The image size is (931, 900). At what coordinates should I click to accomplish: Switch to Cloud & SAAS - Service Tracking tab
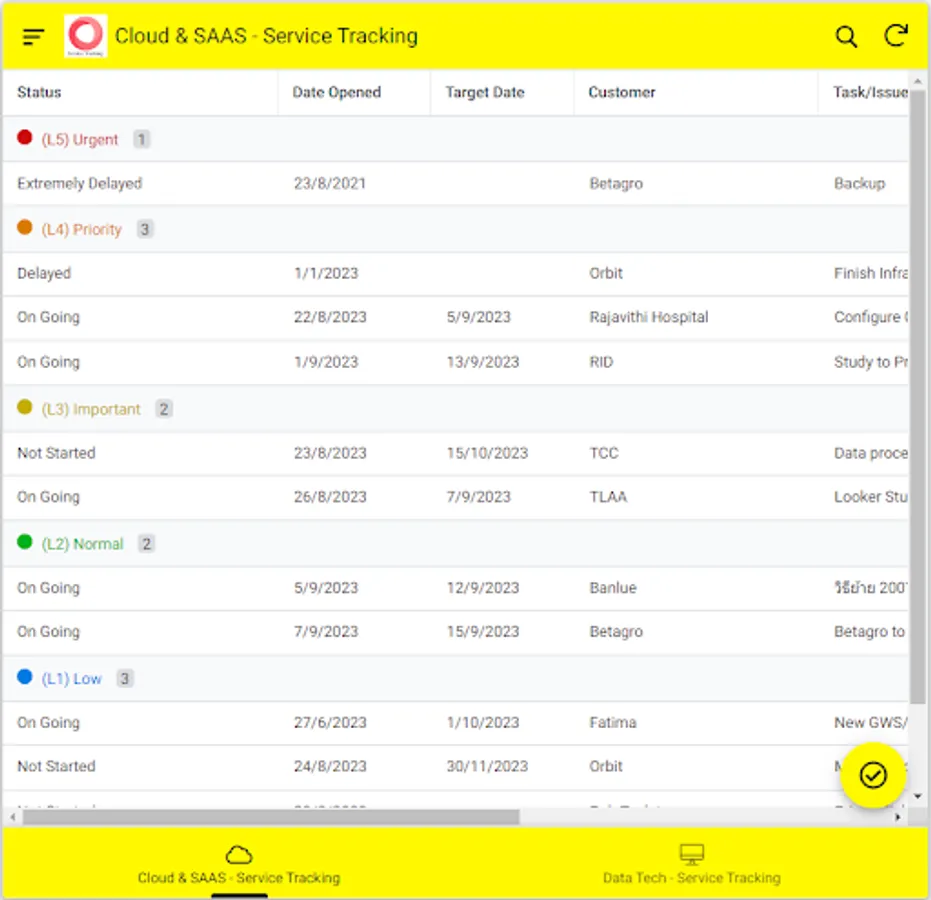click(x=239, y=864)
